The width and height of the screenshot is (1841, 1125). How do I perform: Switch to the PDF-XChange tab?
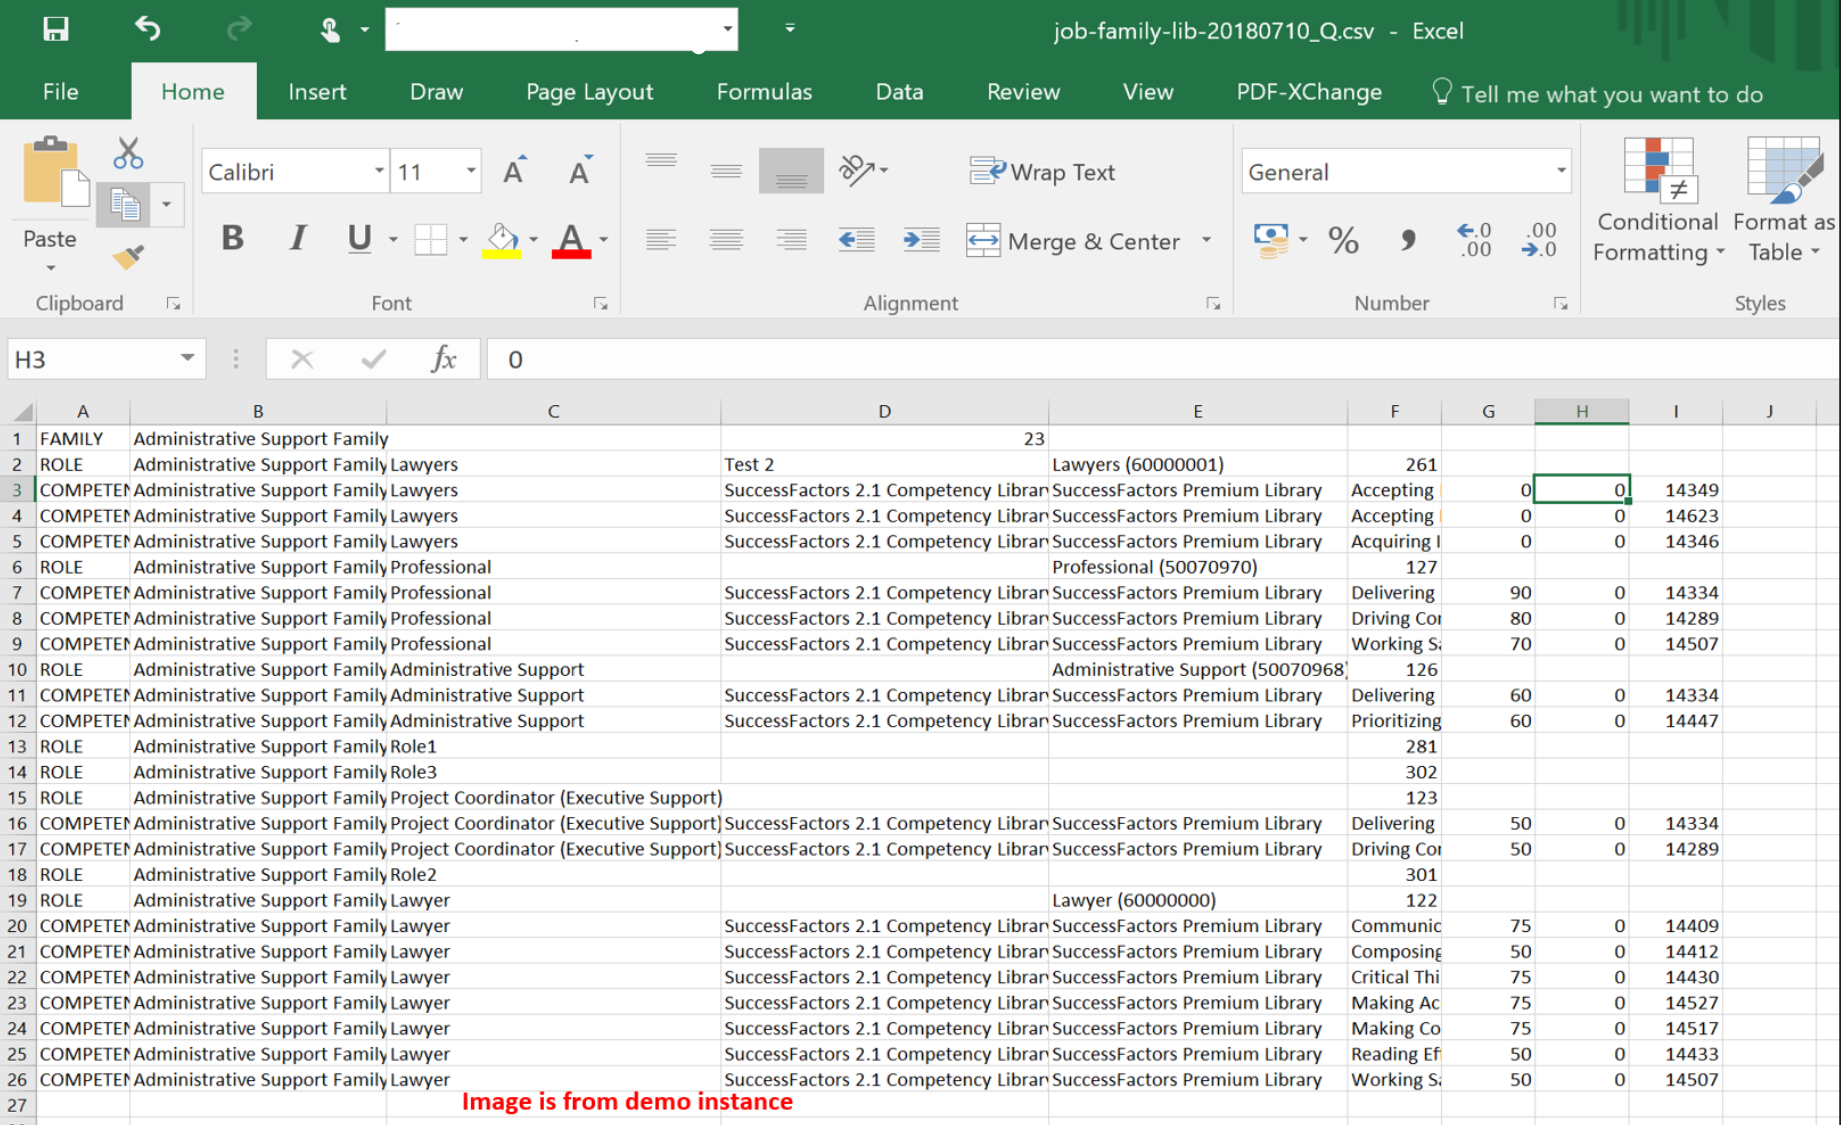pos(1309,92)
